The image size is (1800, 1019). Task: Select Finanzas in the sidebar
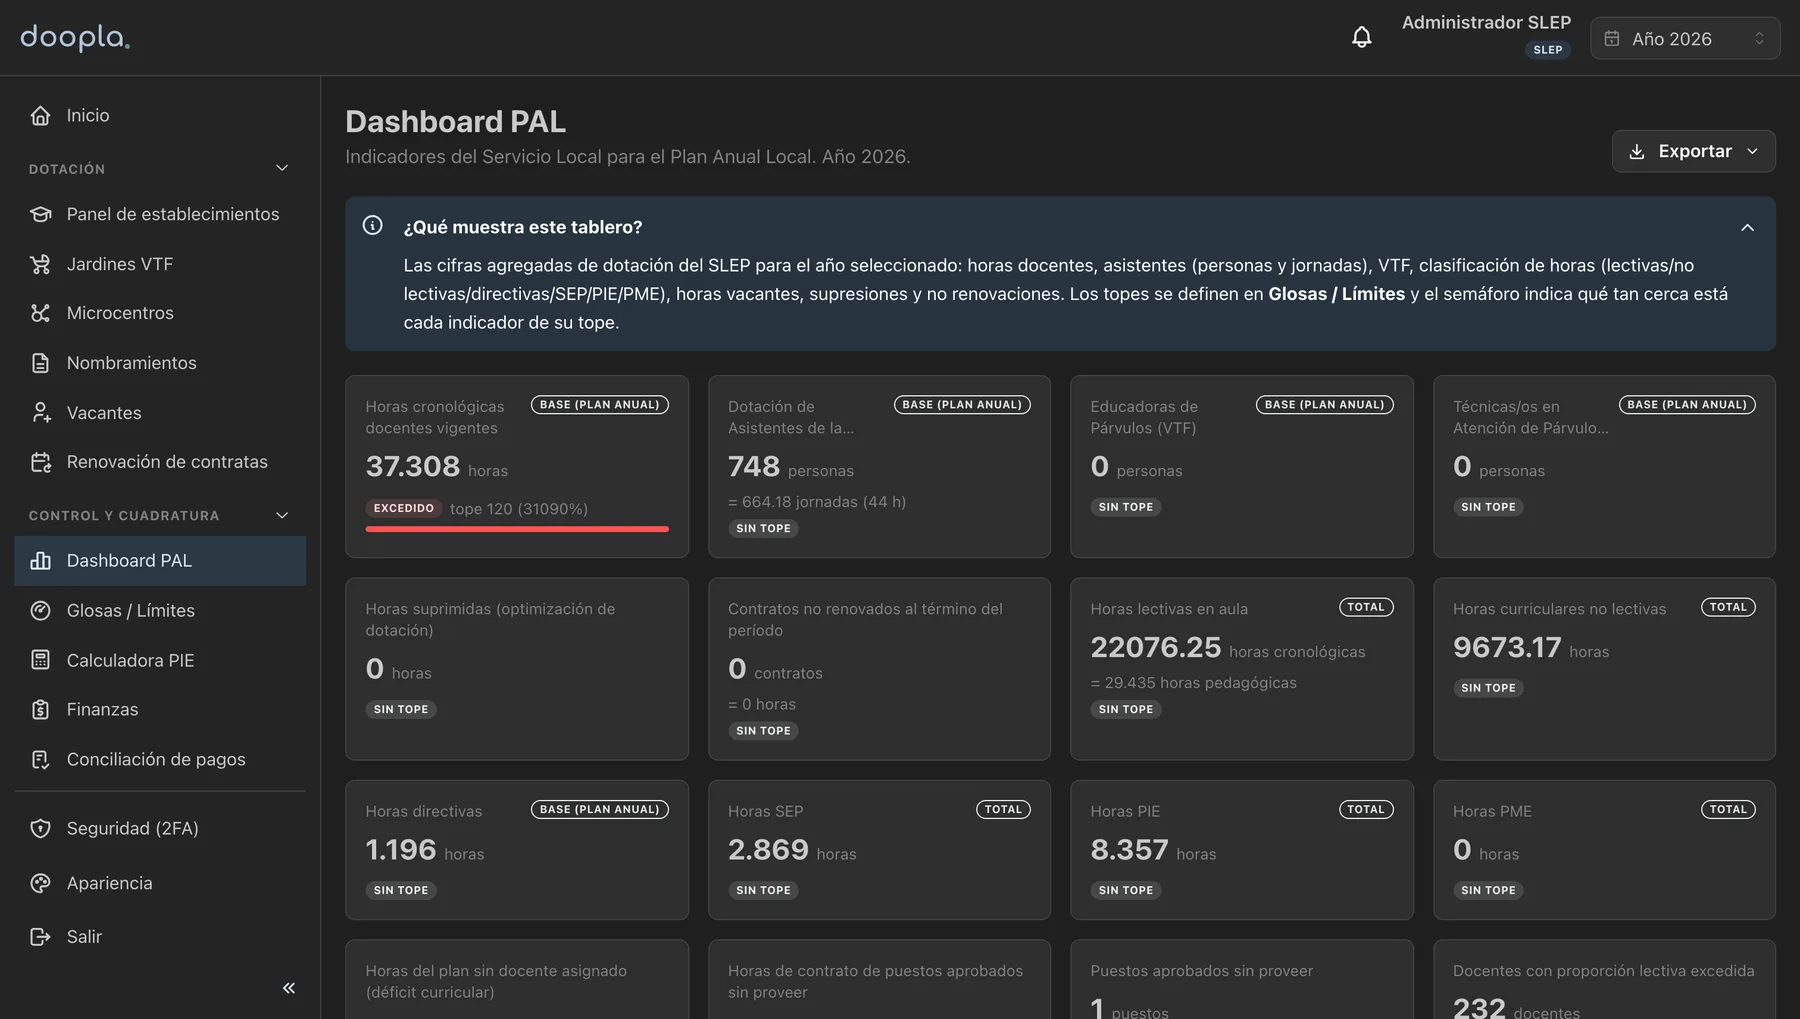pos(160,710)
